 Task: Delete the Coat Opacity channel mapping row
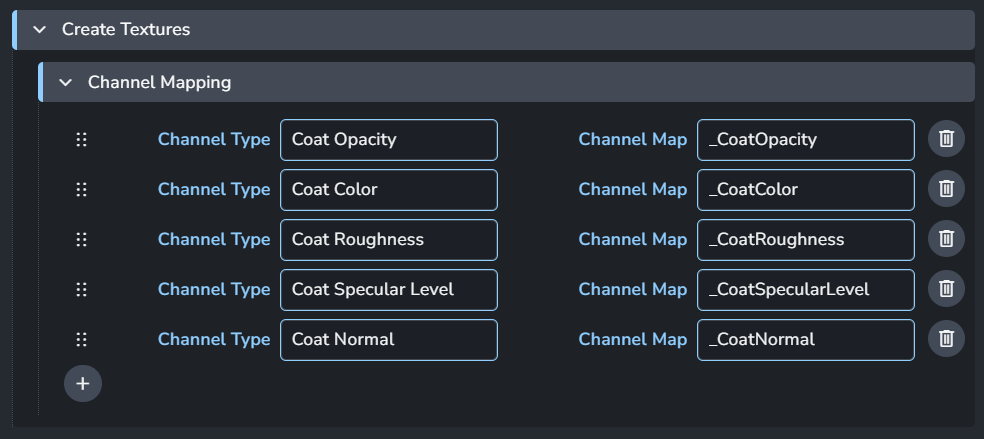[x=946, y=139]
